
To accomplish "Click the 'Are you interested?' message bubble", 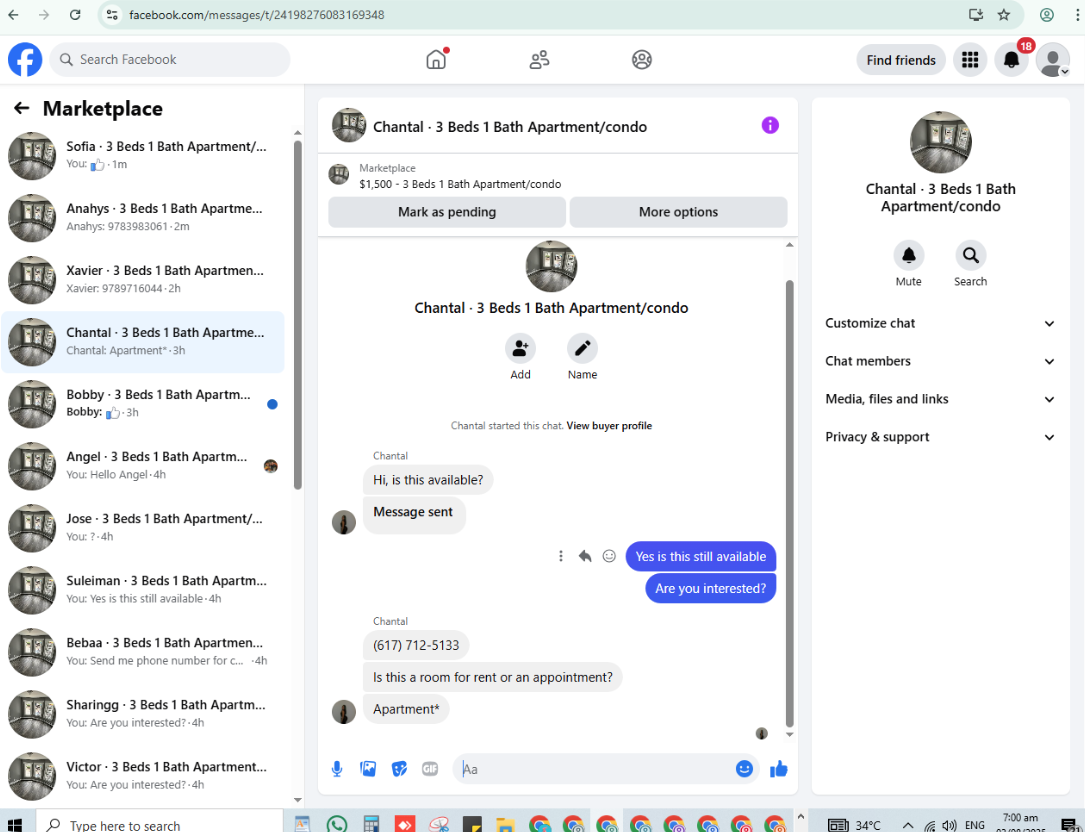I will coord(711,588).
